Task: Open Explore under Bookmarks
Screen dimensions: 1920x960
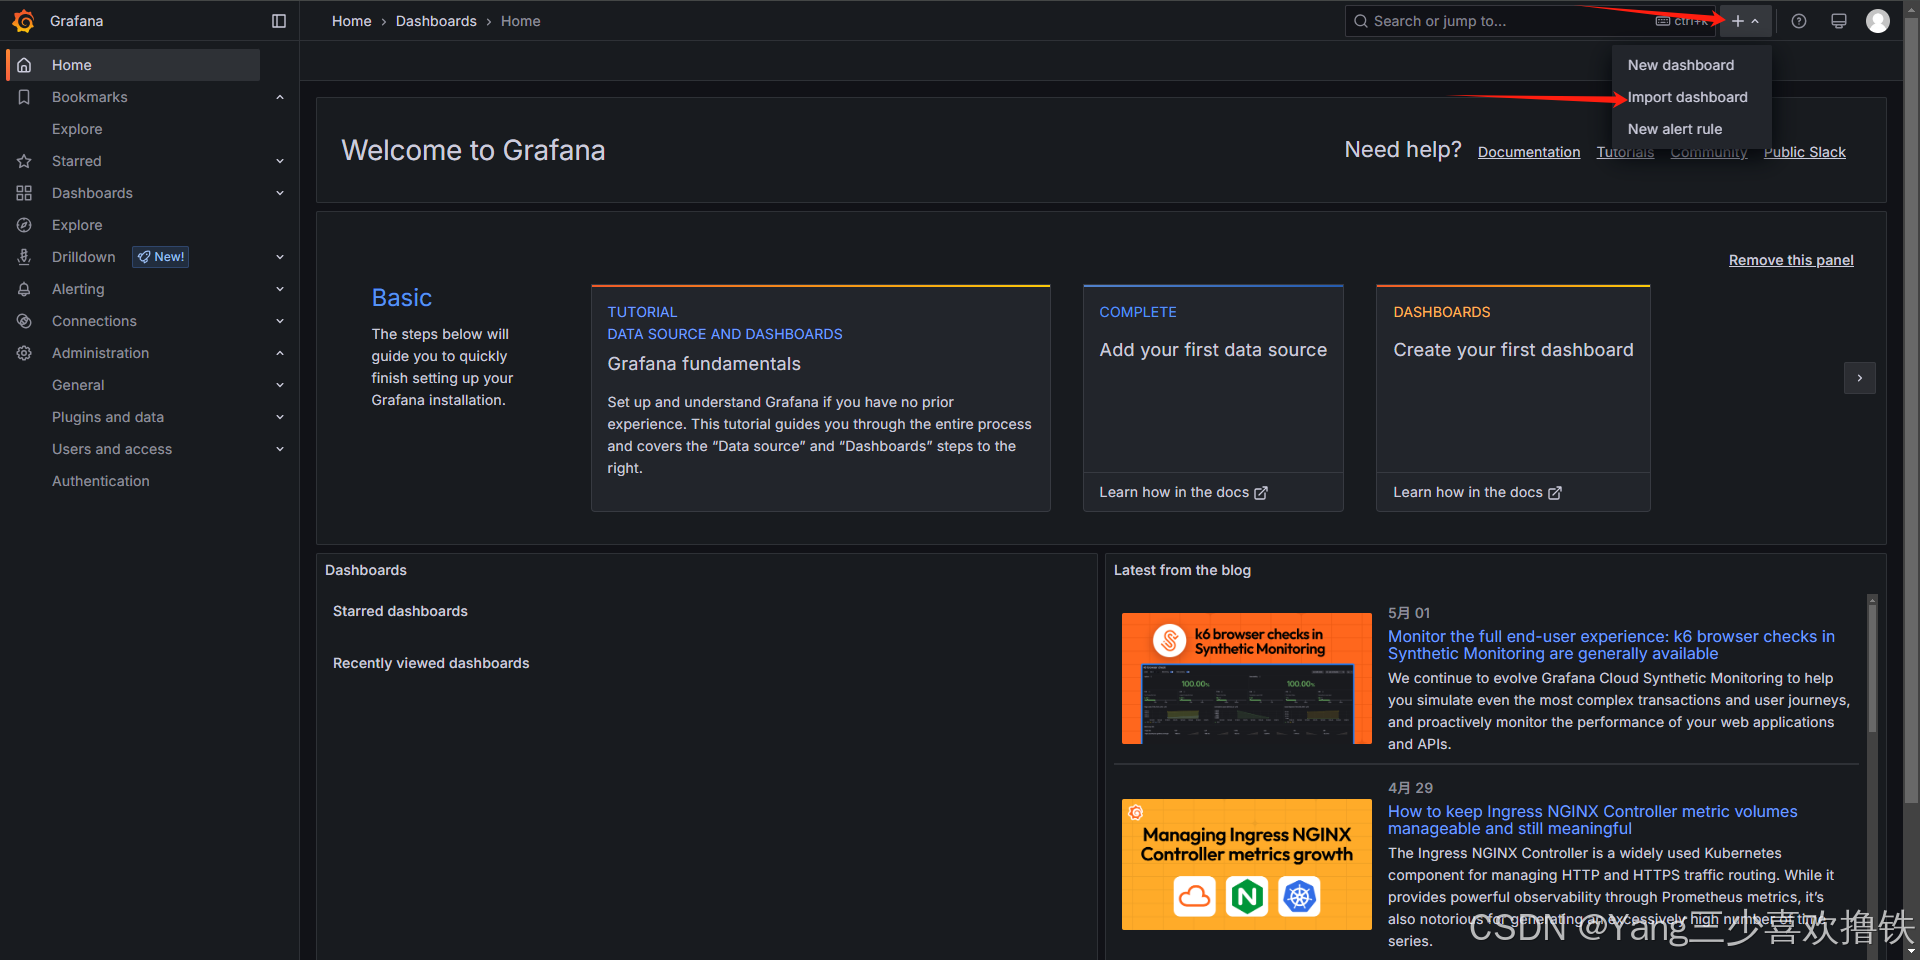Action: click(x=77, y=129)
